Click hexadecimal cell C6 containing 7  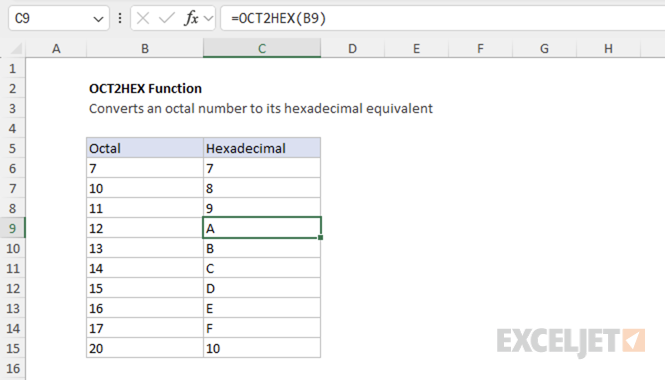pyautogui.click(x=262, y=168)
